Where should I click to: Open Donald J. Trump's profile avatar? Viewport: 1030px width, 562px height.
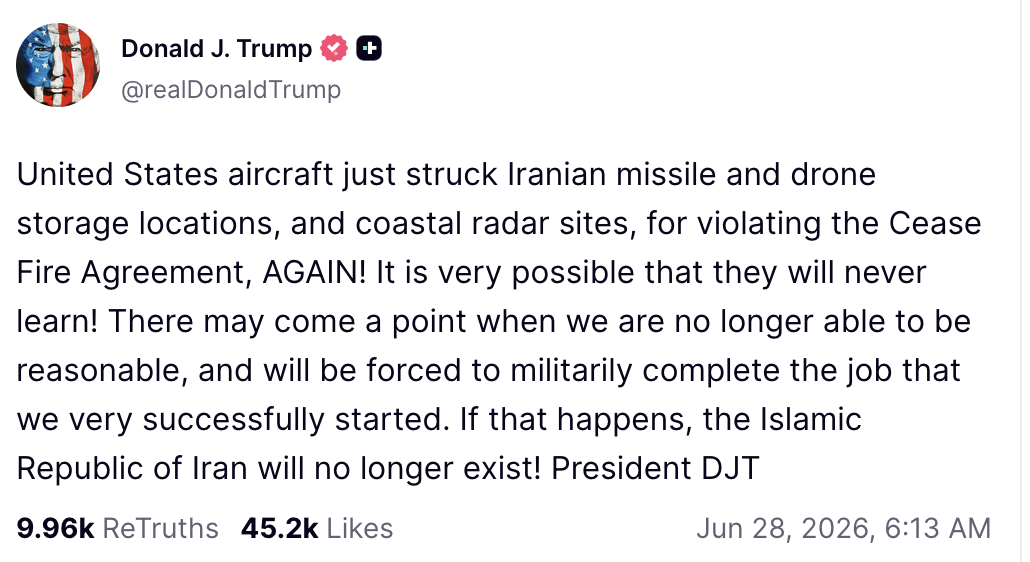pyautogui.click(x=58, y=65)
